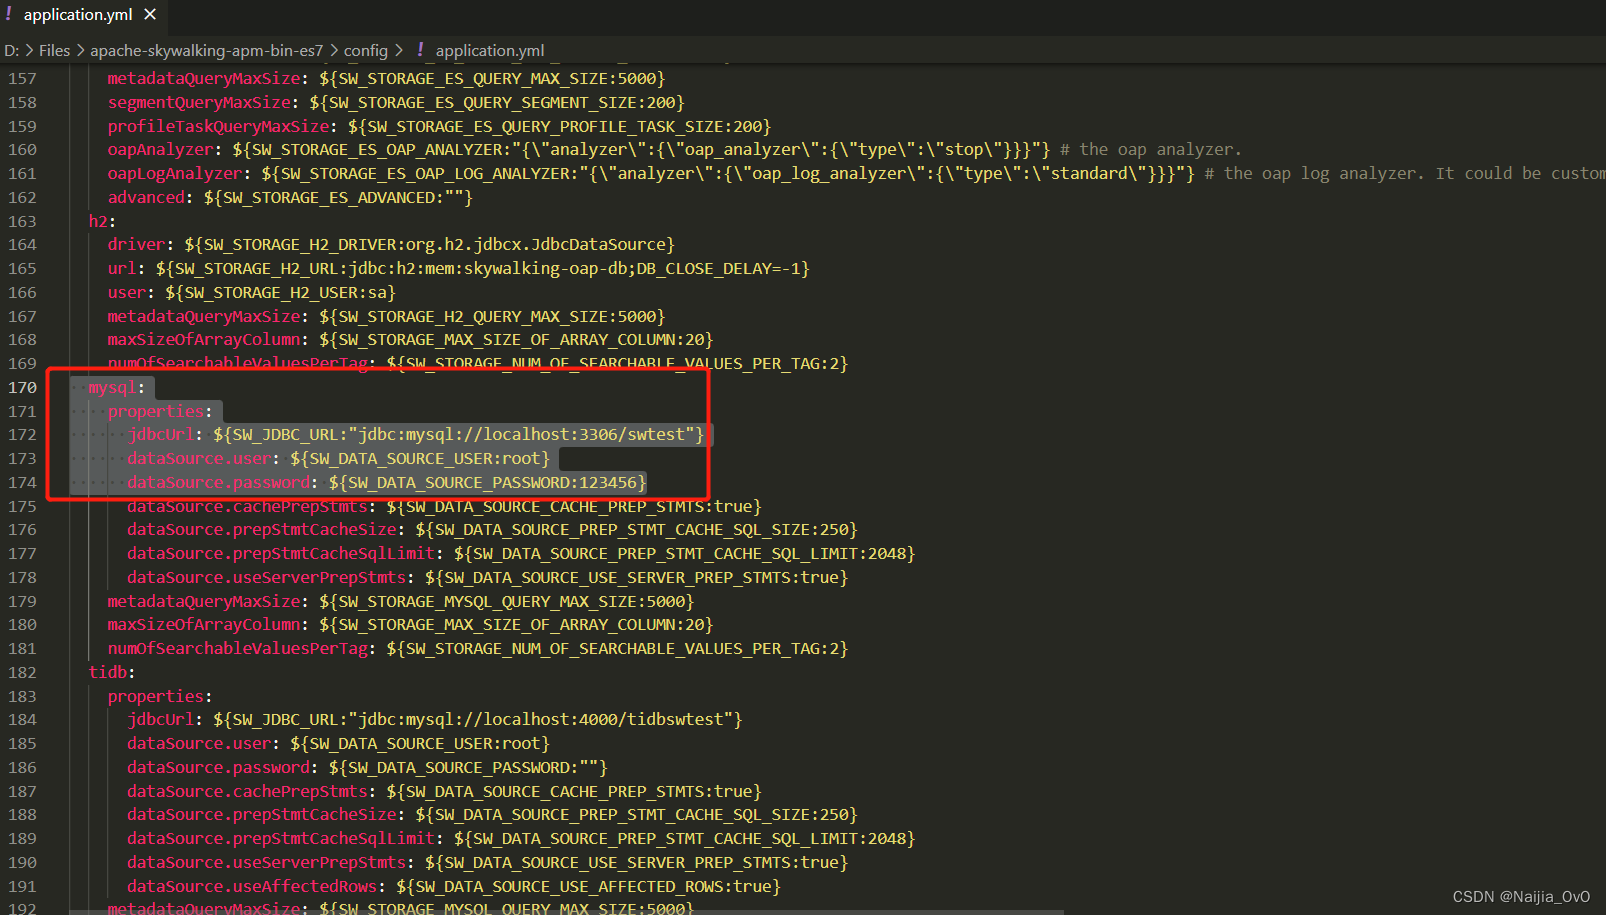Screen dimensions: 1606x915
Task: Click oapAnalyzer key on line 160
Action: click(x=161, y=149)
